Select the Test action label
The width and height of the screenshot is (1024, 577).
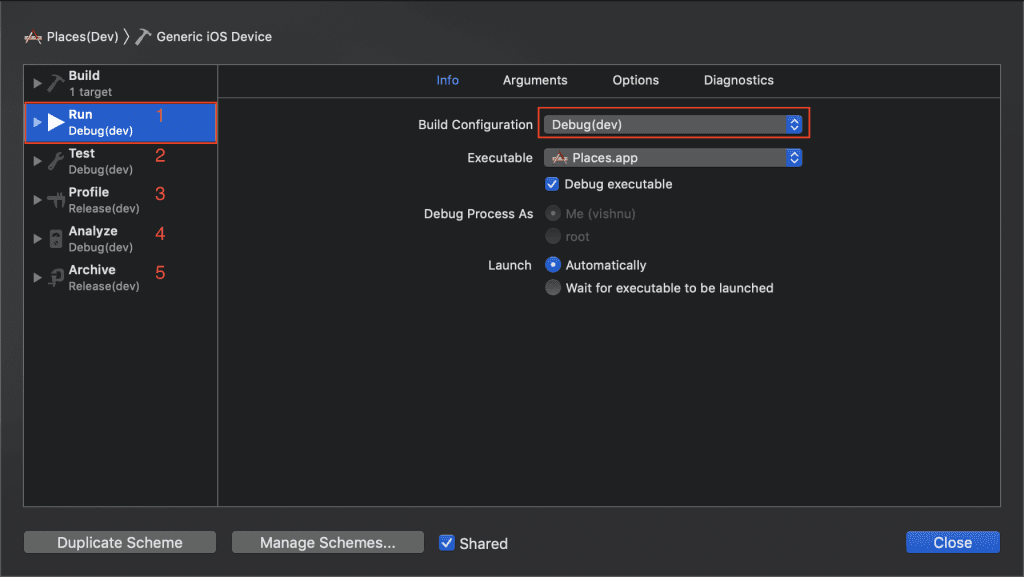point(82,153)
